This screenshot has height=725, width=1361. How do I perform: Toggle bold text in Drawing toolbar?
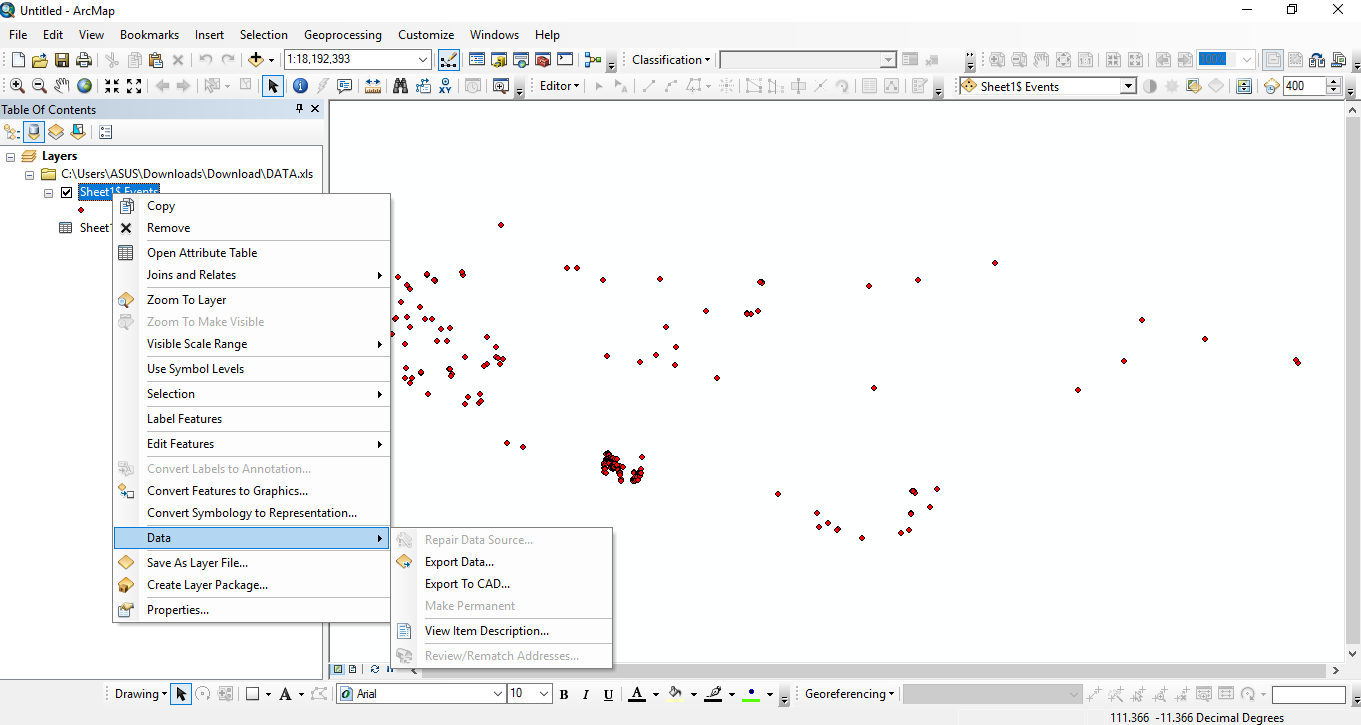(564, 694)
